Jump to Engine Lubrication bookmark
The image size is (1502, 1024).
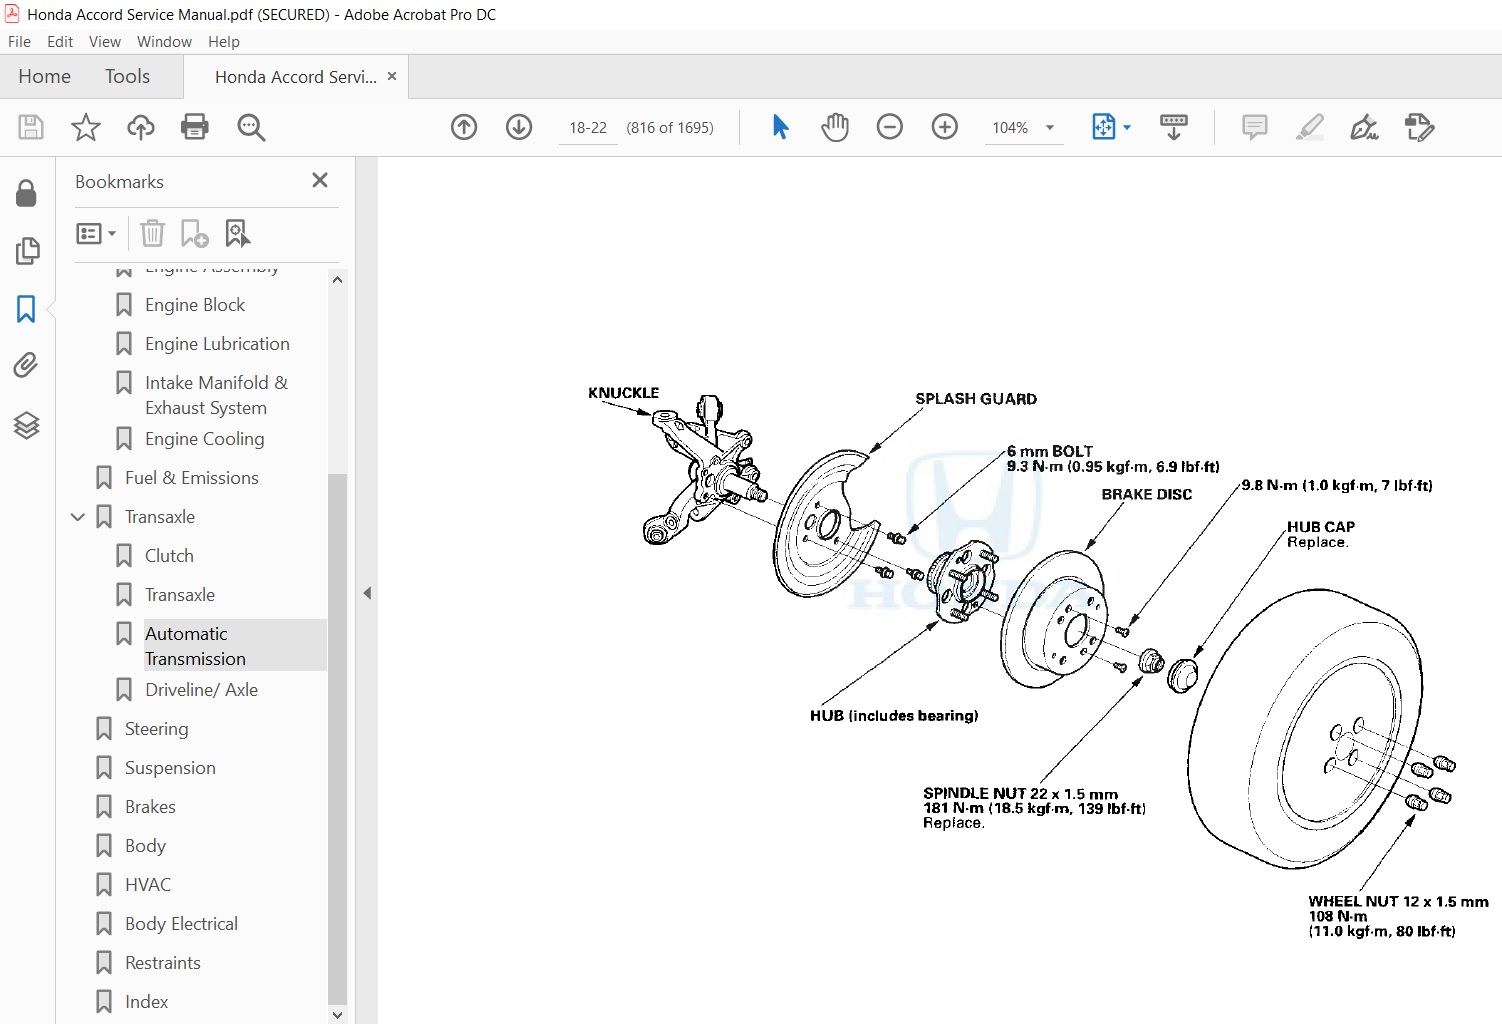click(217, 344)
